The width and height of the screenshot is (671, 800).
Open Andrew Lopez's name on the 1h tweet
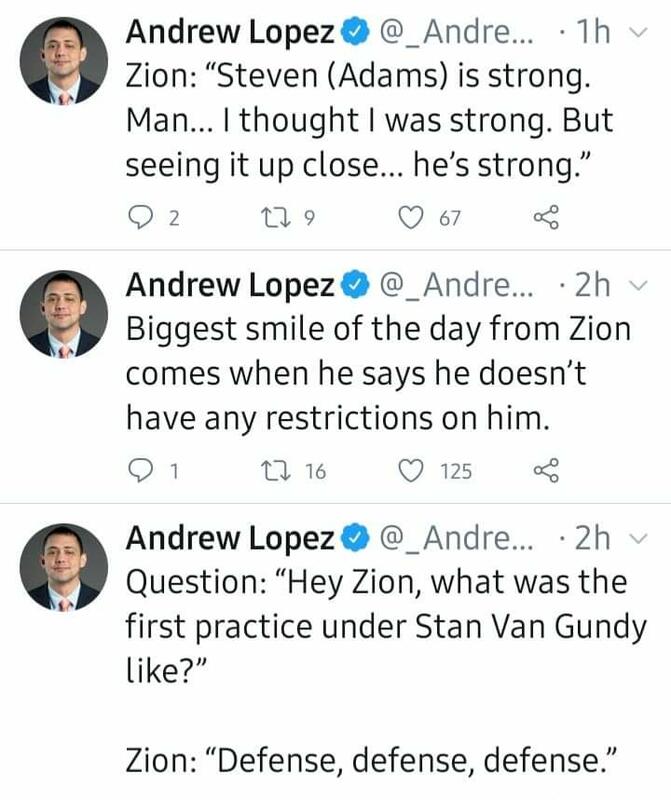coord(230,31)
